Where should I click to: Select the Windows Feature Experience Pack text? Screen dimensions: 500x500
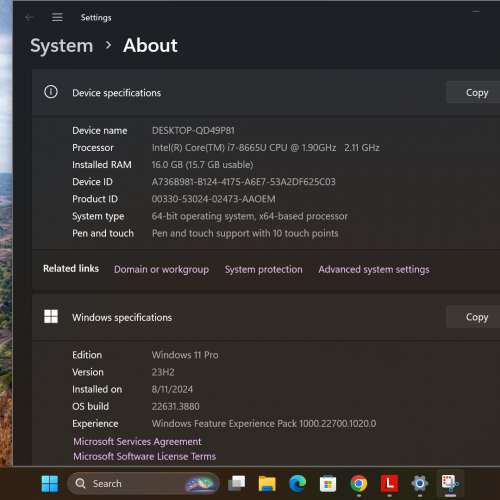coord(264,424)
